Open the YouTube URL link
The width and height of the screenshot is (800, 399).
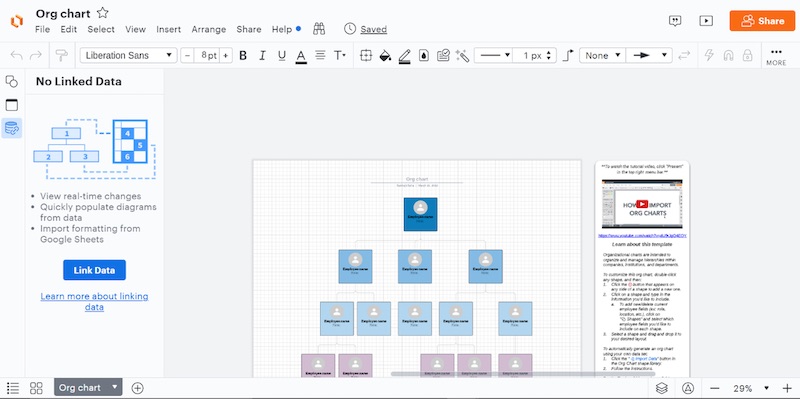tap(642, 236)
